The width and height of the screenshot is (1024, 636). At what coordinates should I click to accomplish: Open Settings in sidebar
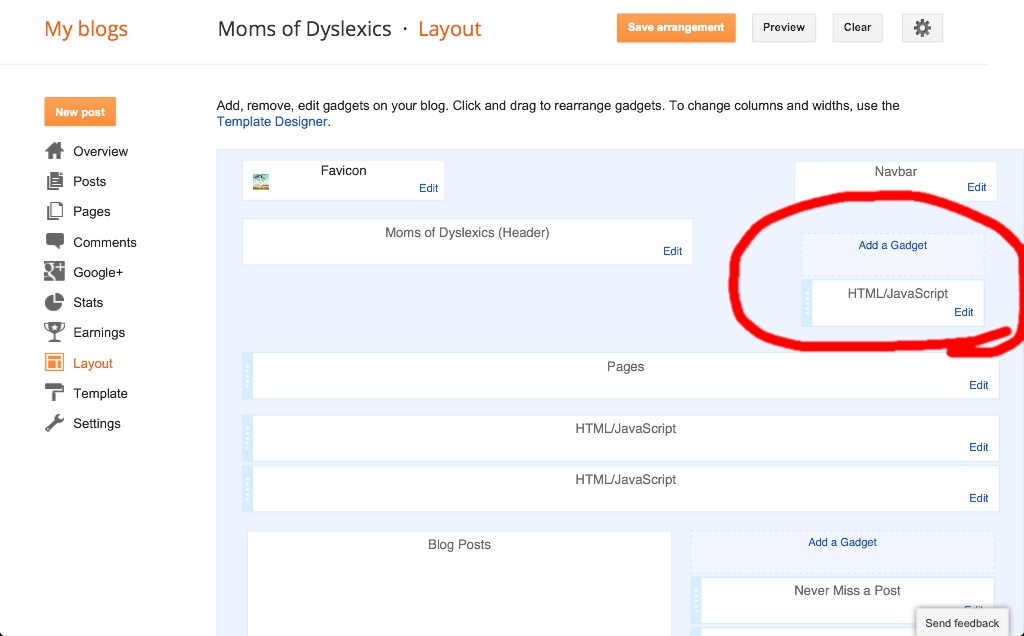click(x=97, y=423)
